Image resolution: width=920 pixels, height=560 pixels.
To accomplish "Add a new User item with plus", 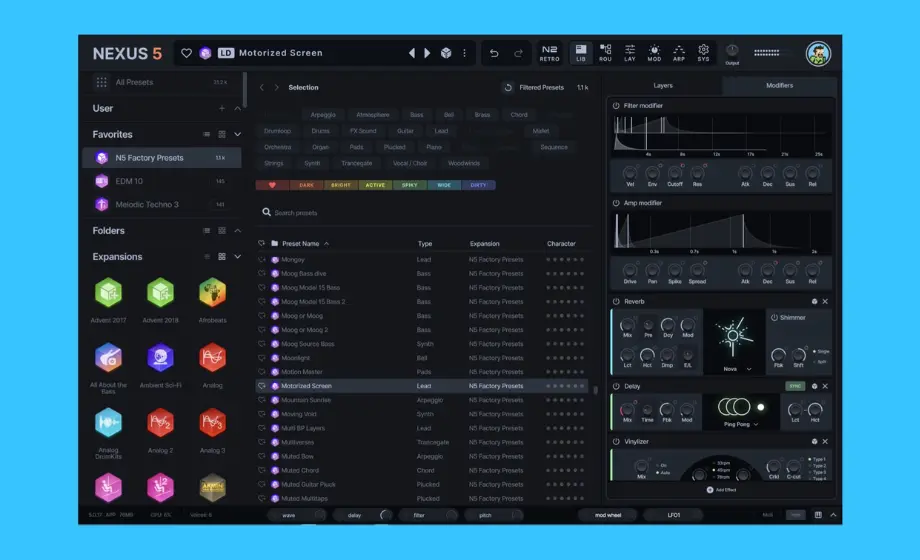I will (x=222, y=109).
